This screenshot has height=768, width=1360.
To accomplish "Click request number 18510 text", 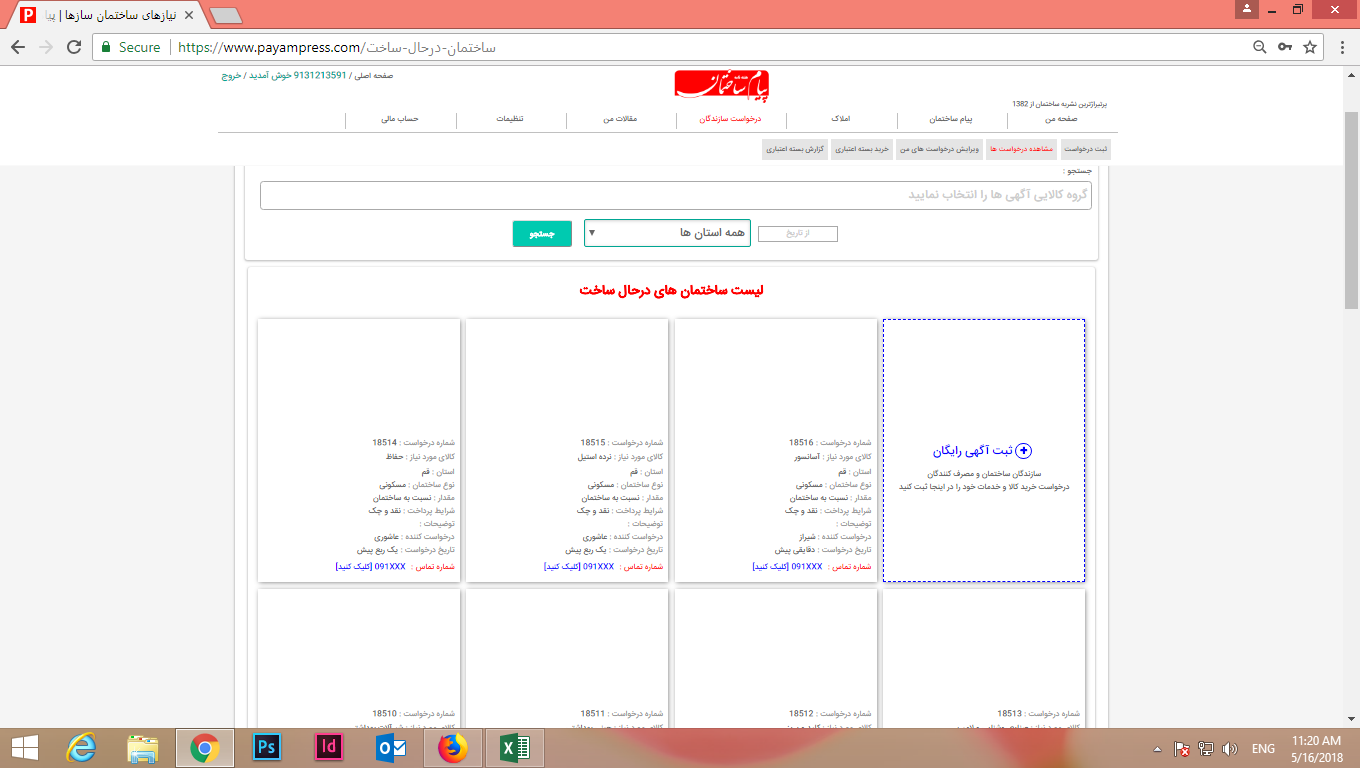I will 384,713.
